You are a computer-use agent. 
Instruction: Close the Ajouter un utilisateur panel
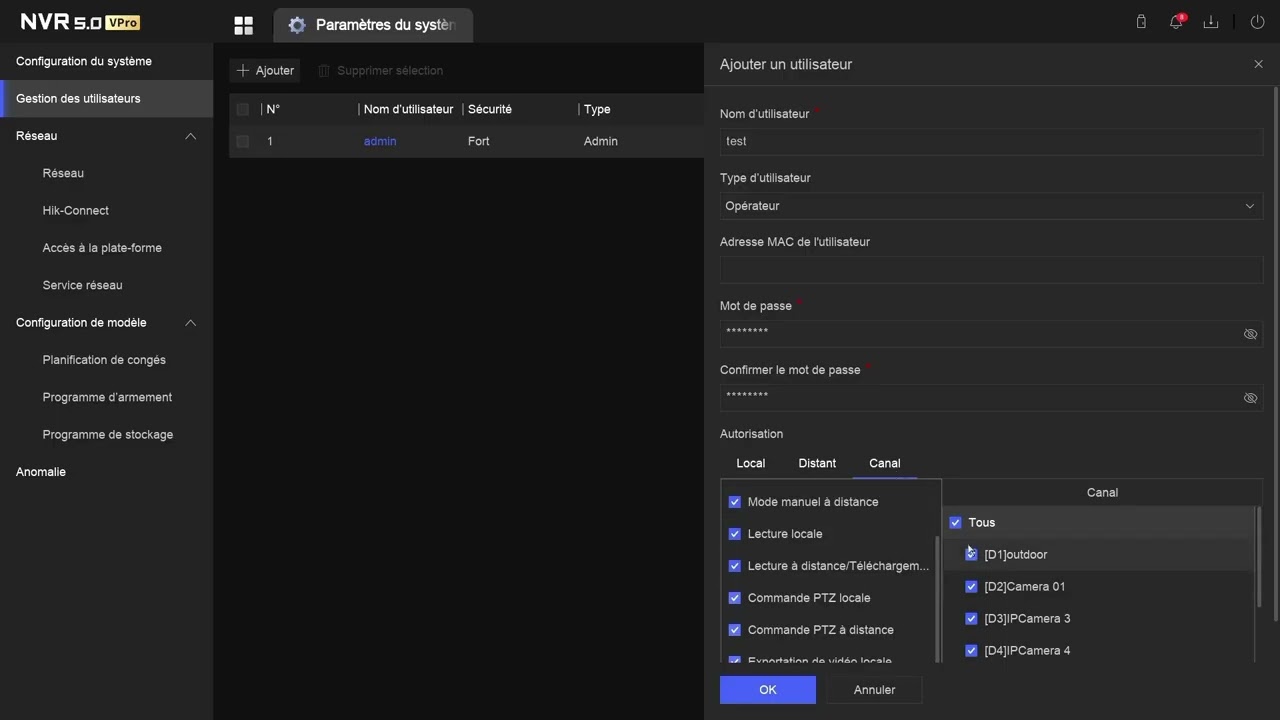(1258, 64)
